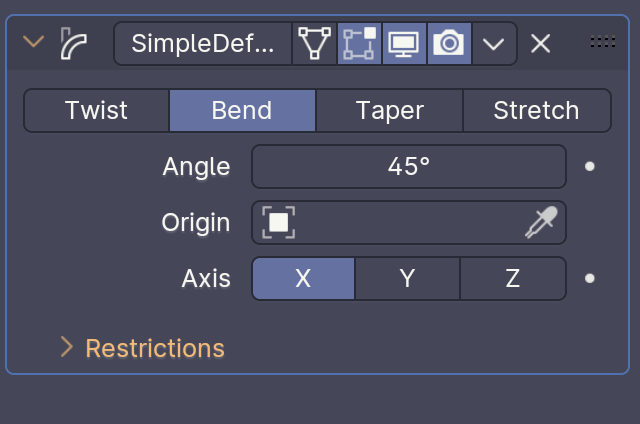Toggle On Cage vertex display icon

coord(315,44)
